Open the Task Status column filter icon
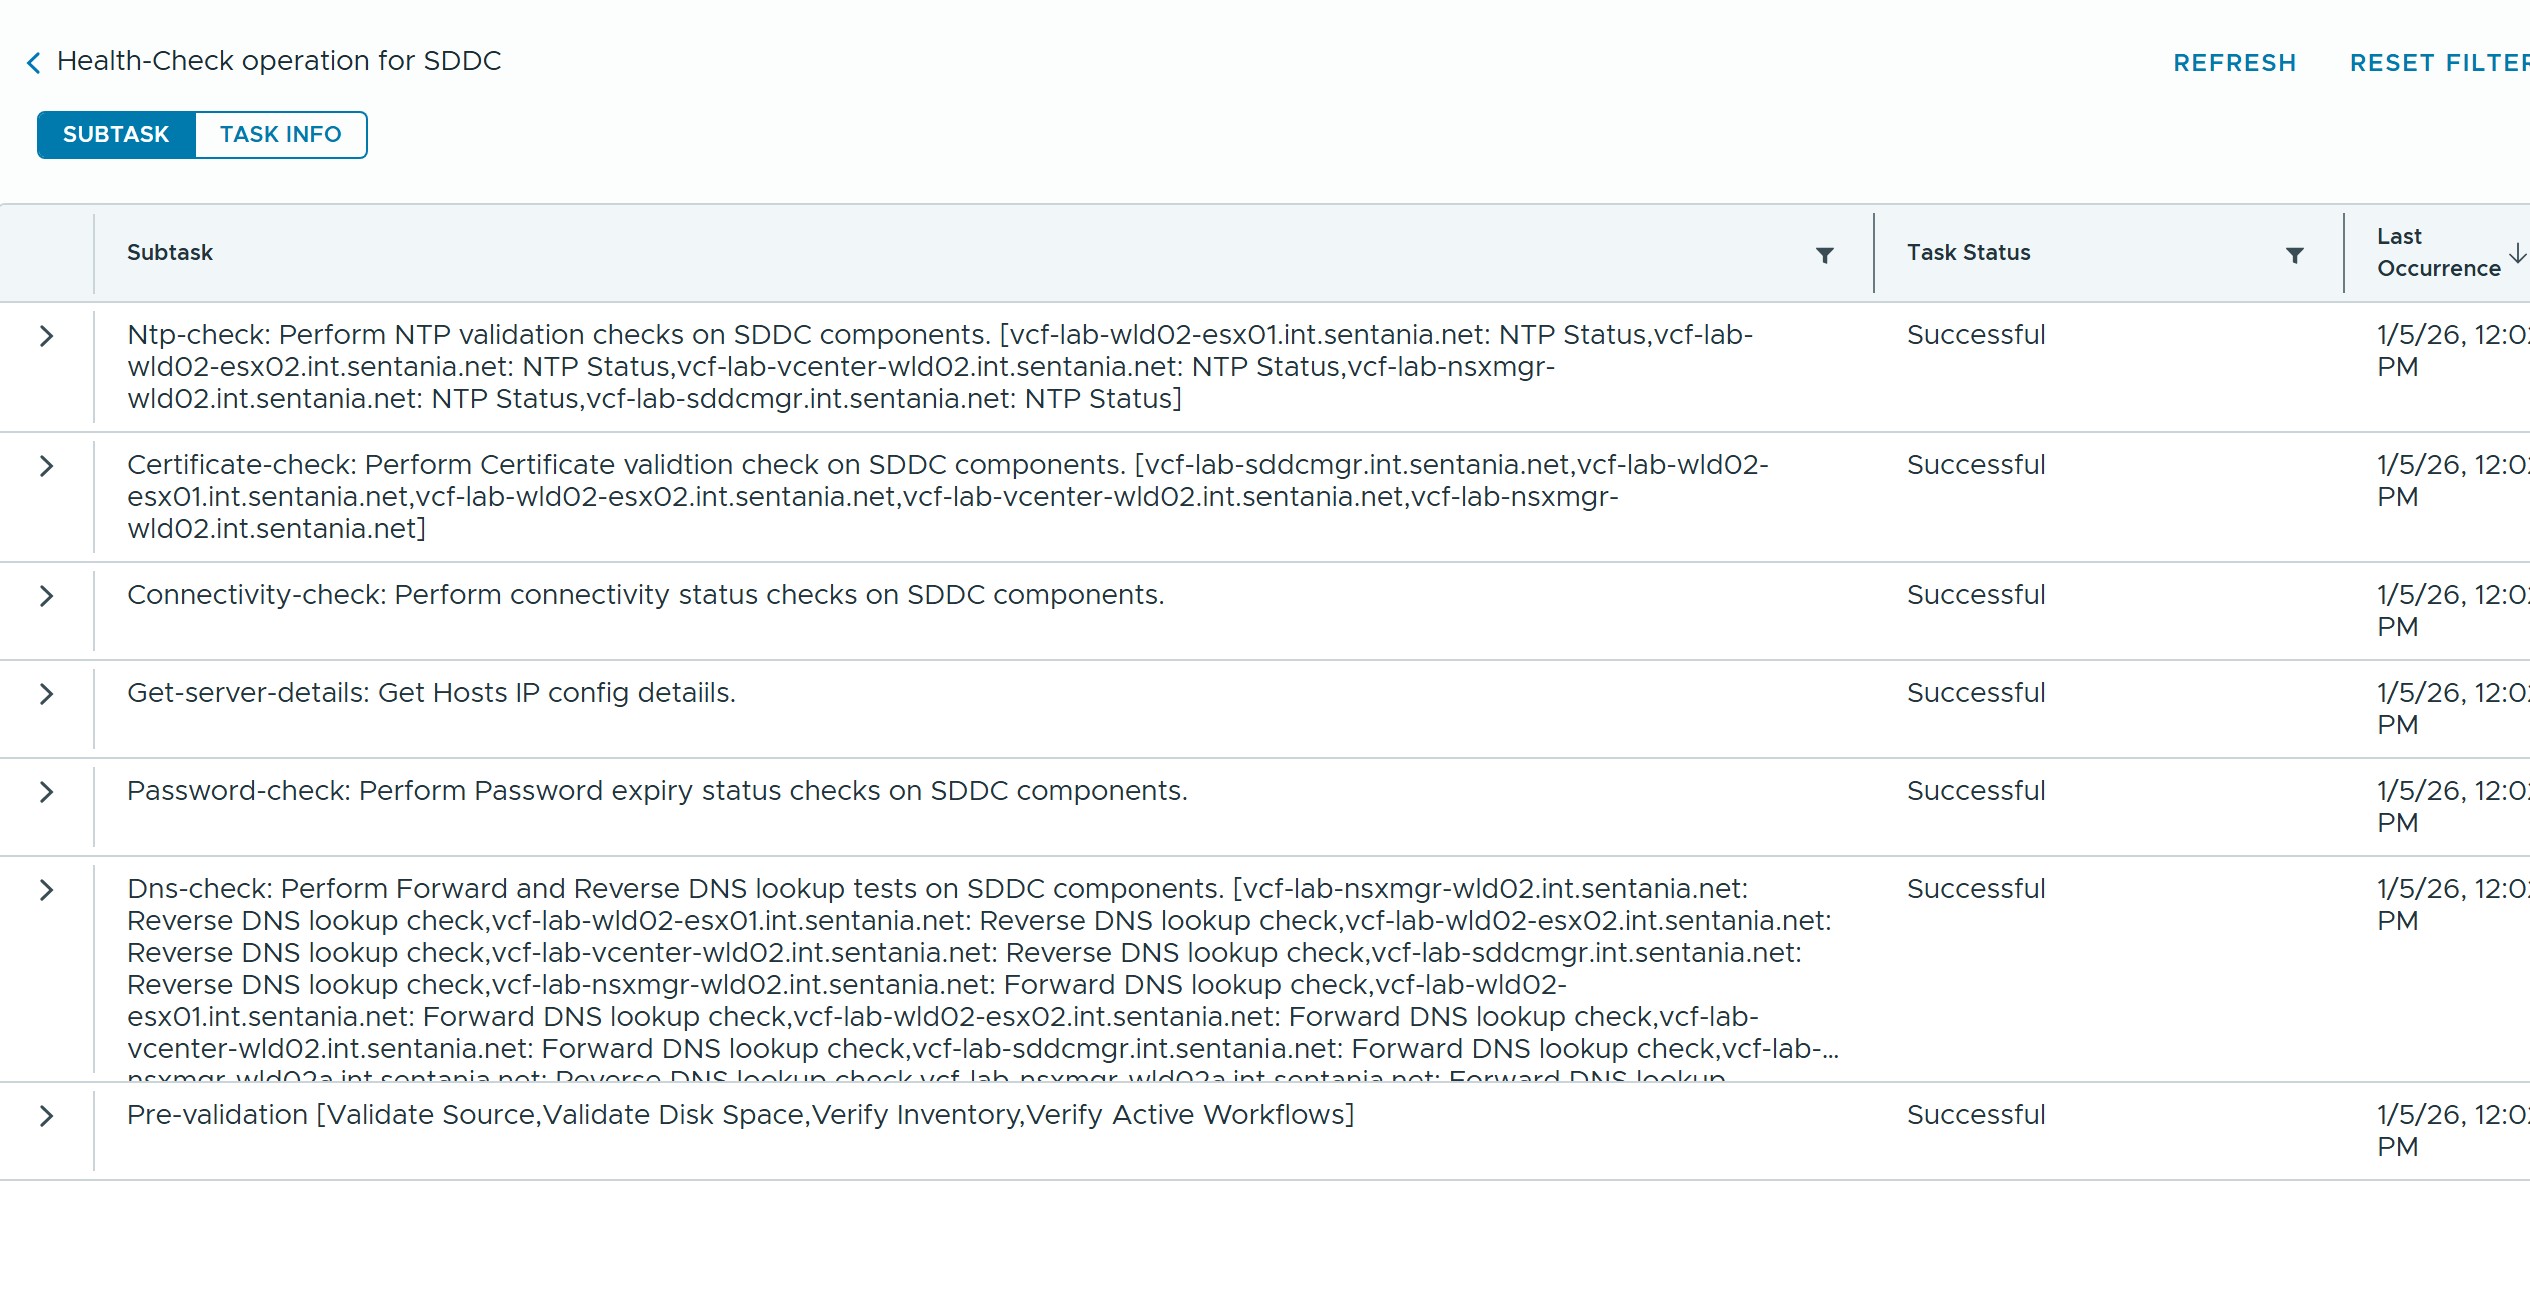 point(2295,255)
